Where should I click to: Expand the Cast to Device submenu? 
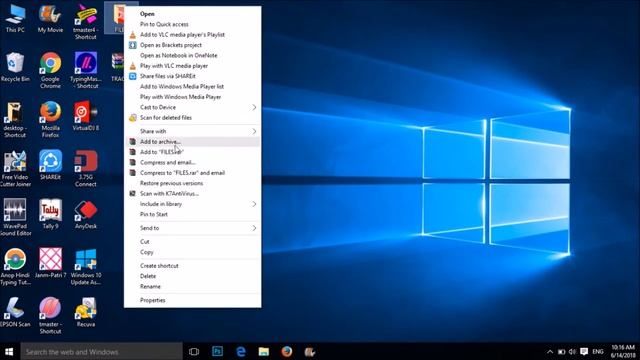click(193, 107)
